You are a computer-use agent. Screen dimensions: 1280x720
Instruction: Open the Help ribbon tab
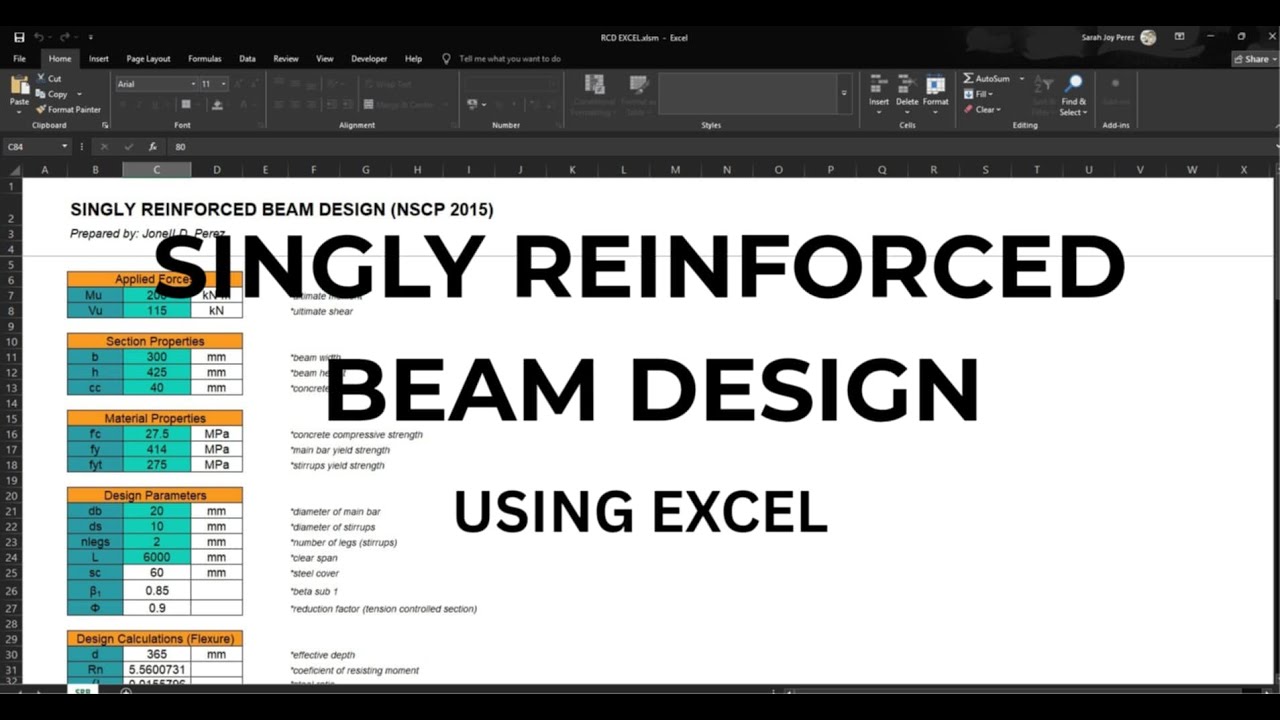413,59
